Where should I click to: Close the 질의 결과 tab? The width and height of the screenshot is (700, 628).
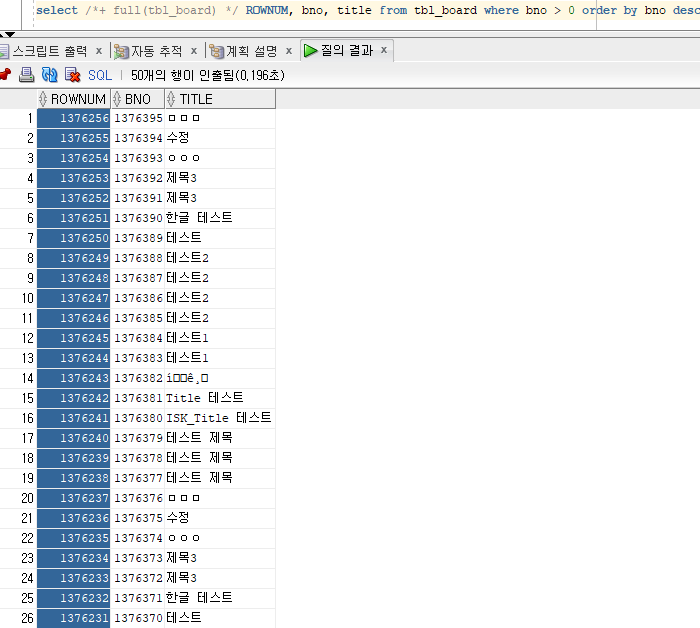[x=384, y=50]
